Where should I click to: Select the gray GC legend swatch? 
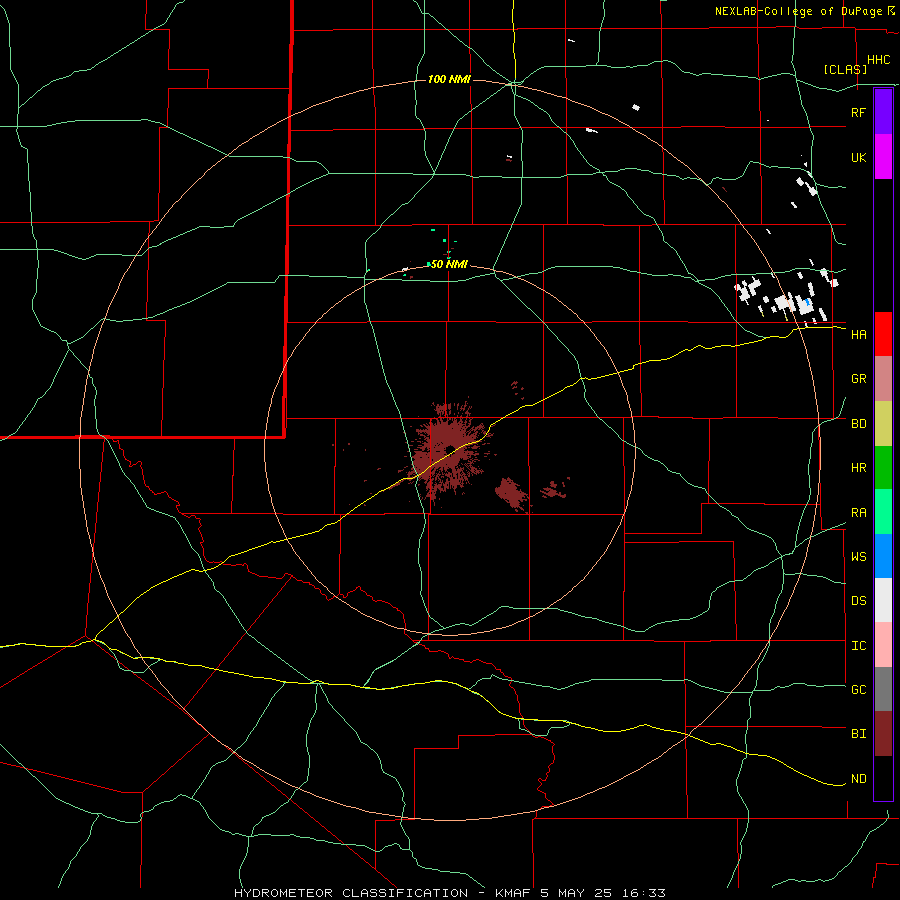pos(883,689)
